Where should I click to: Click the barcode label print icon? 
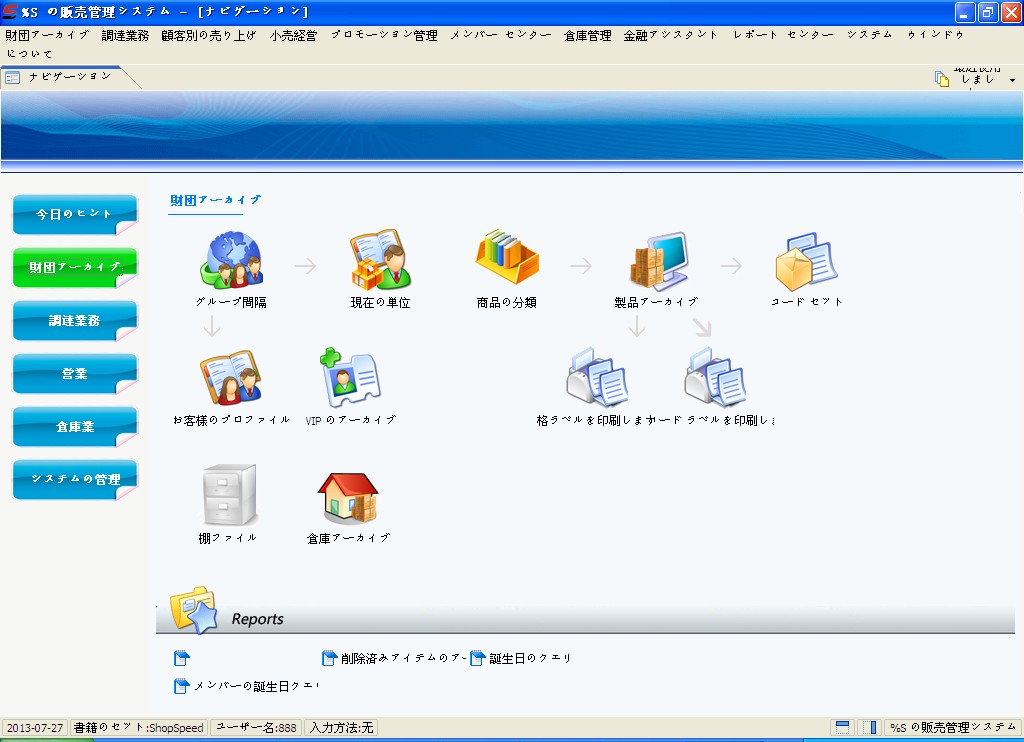tap(714, 378)
